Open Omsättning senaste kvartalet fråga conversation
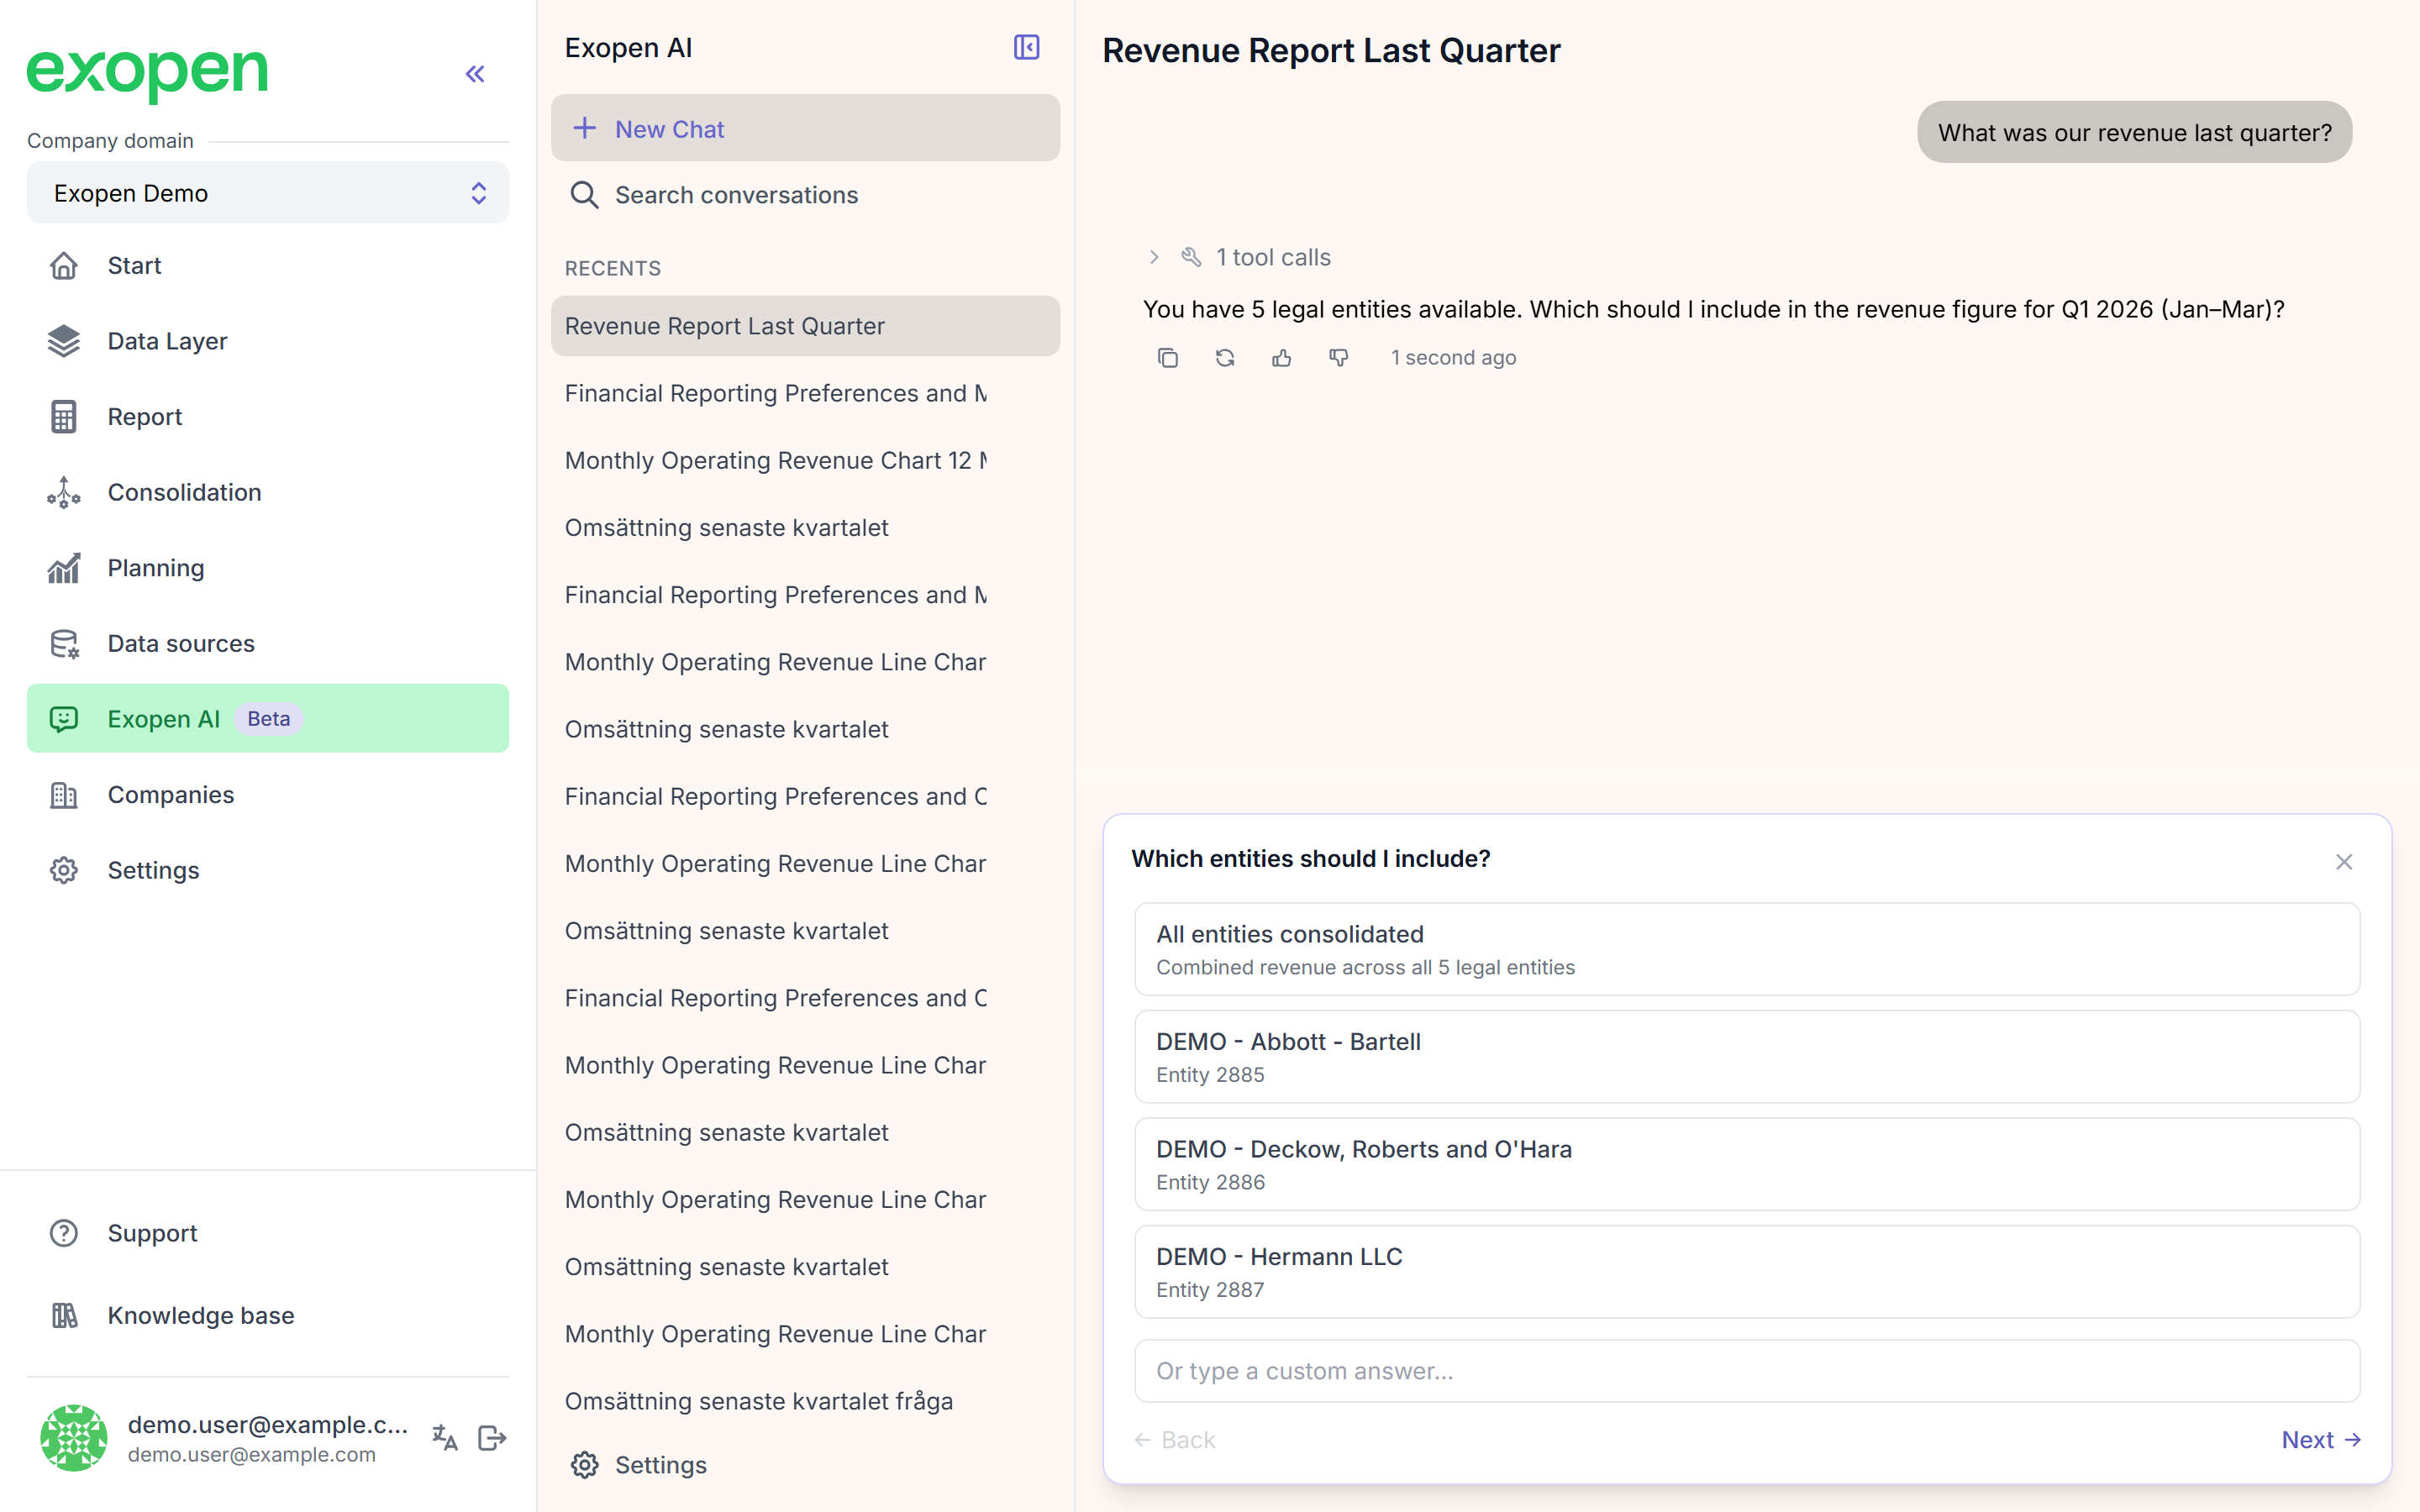The width and height of the screenshot is (2420, 1512). pos(805,1401)
